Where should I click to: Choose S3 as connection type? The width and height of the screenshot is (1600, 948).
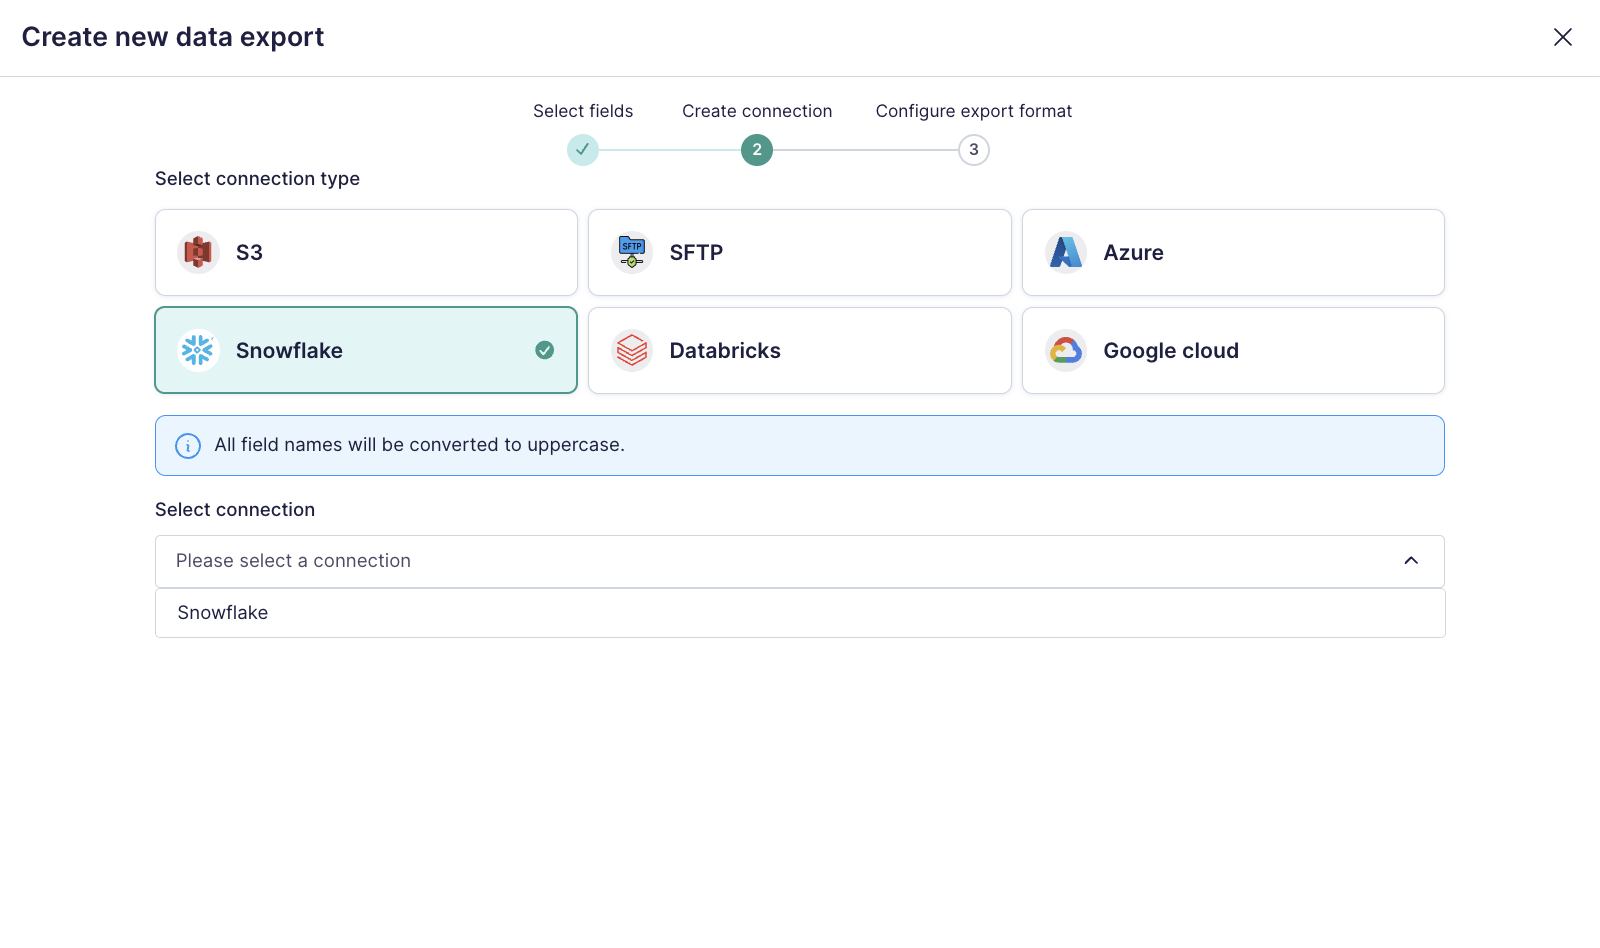tap(366, 252)
